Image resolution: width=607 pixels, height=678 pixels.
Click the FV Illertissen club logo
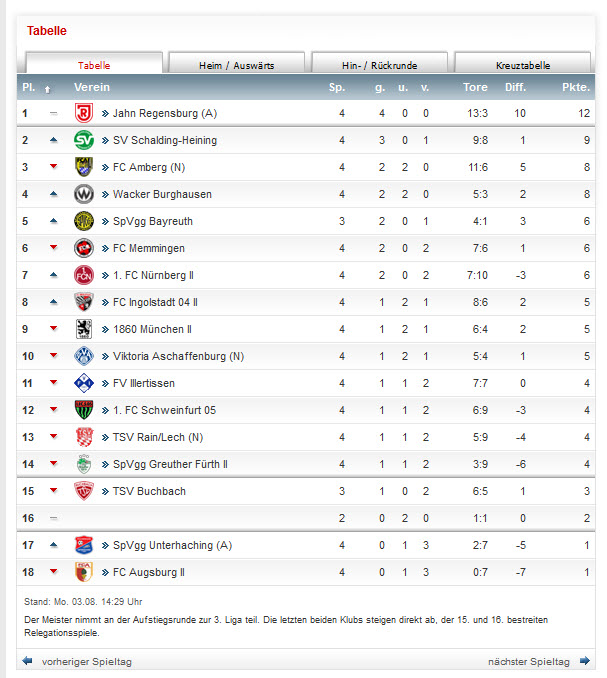tap(84, 383)
